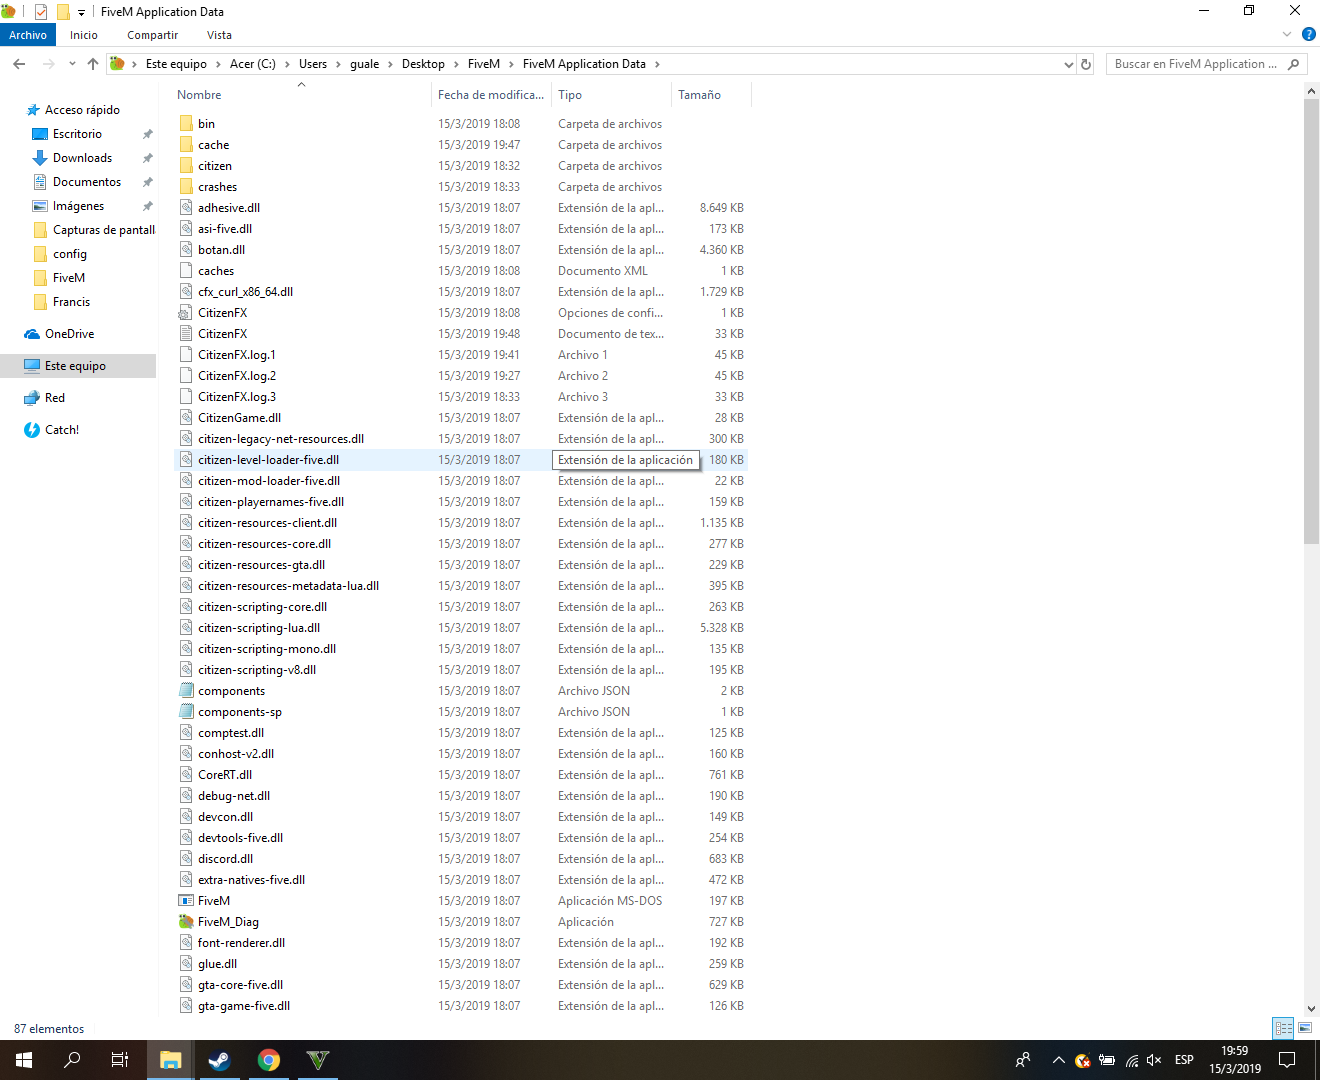Viewport: 1320px width, 1080px height.
Task: Go up one folder level arrow
Action: point(93,64)
